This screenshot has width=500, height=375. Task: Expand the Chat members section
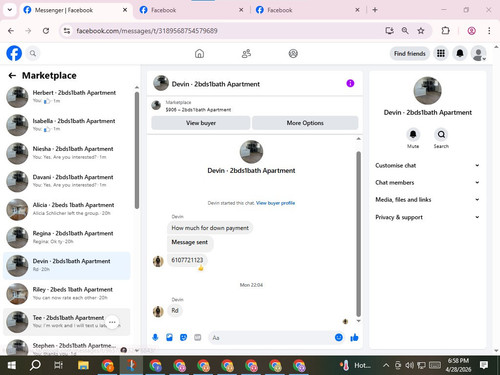coord(427,182)
